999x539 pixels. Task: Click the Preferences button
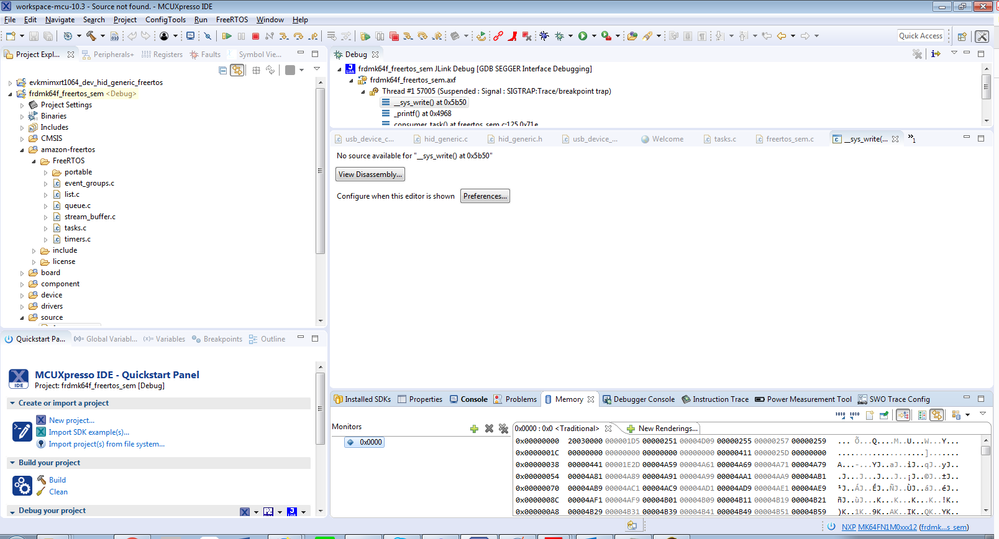[485, 196]
